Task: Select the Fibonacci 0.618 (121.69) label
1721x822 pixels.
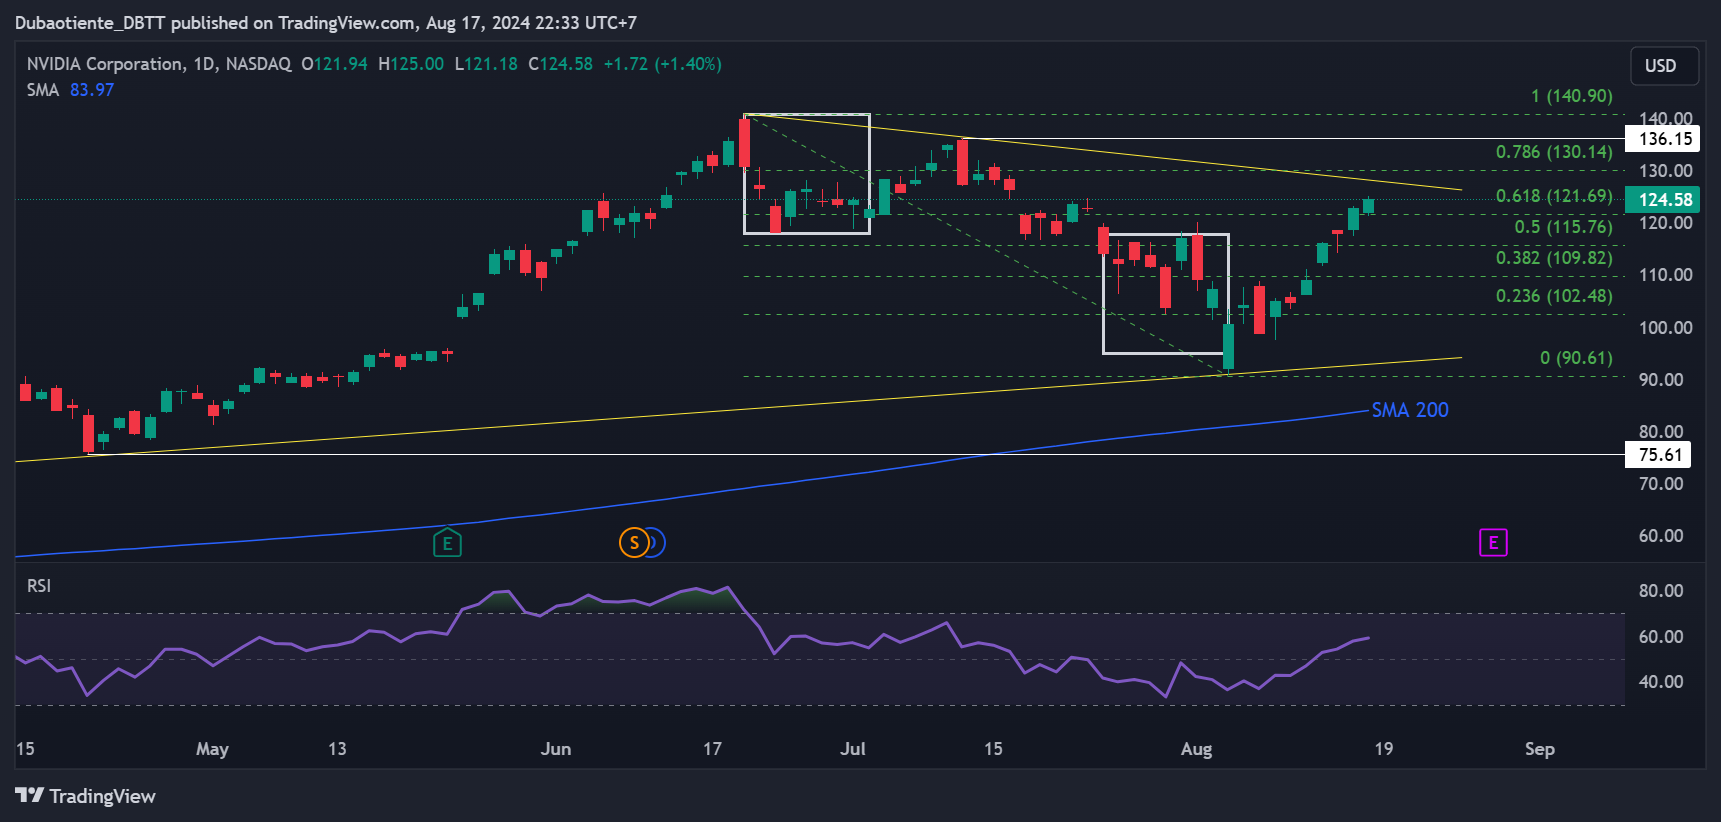Action: [x=1554, y=196]
